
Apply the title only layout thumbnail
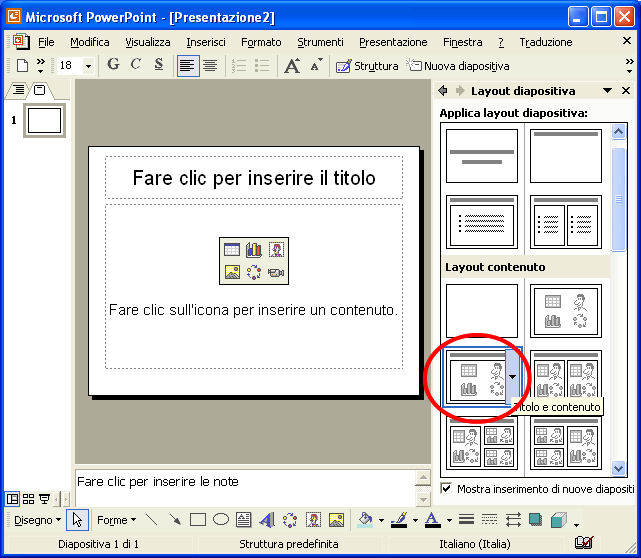click(566, 156)
